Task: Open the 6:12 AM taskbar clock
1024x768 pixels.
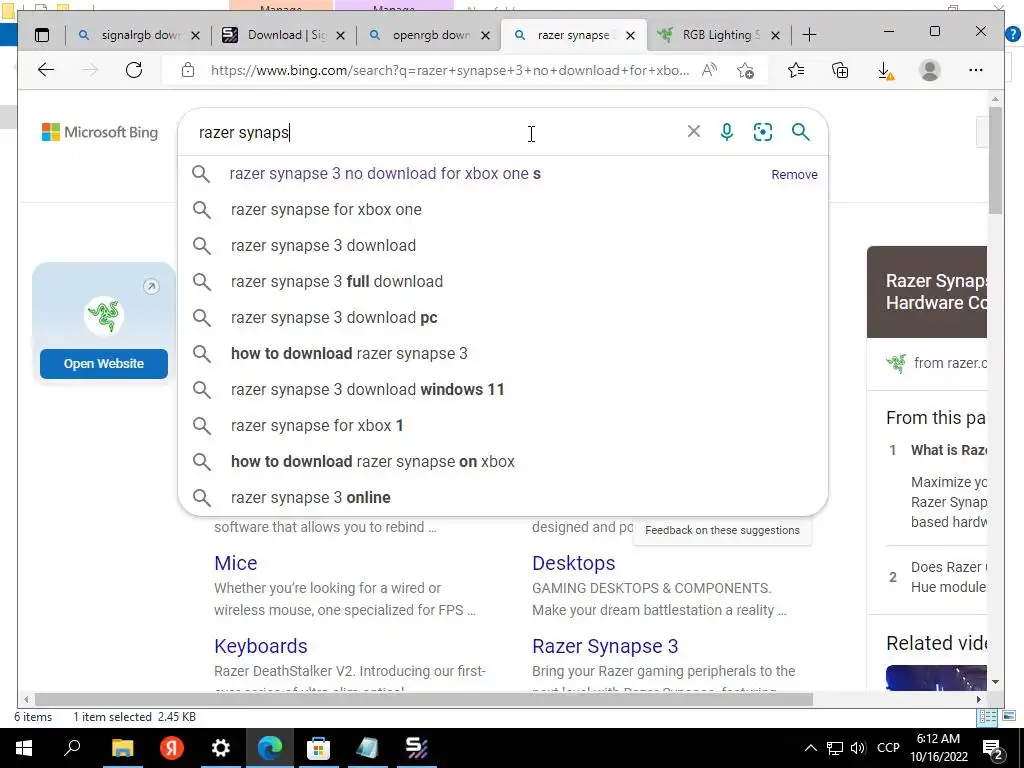Action: click(938, 748)
